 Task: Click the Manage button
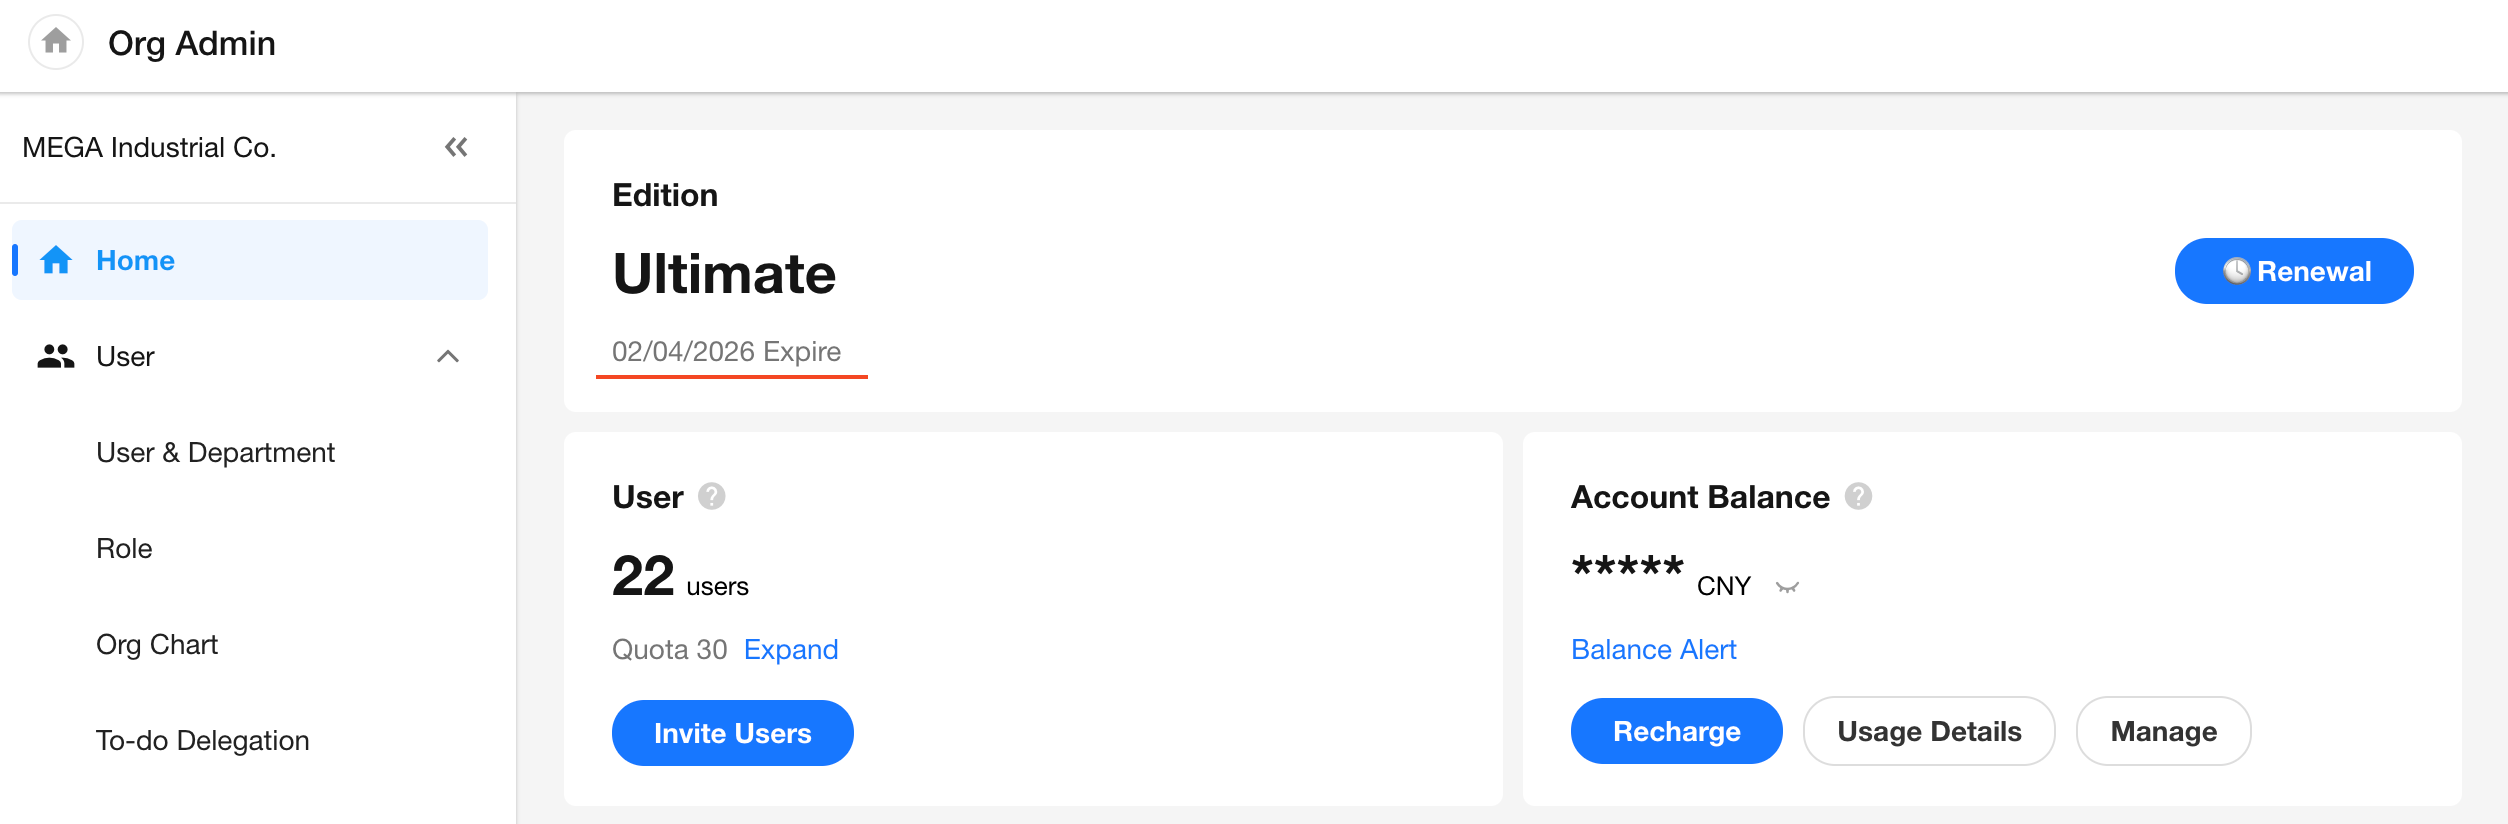[2163, 732]
